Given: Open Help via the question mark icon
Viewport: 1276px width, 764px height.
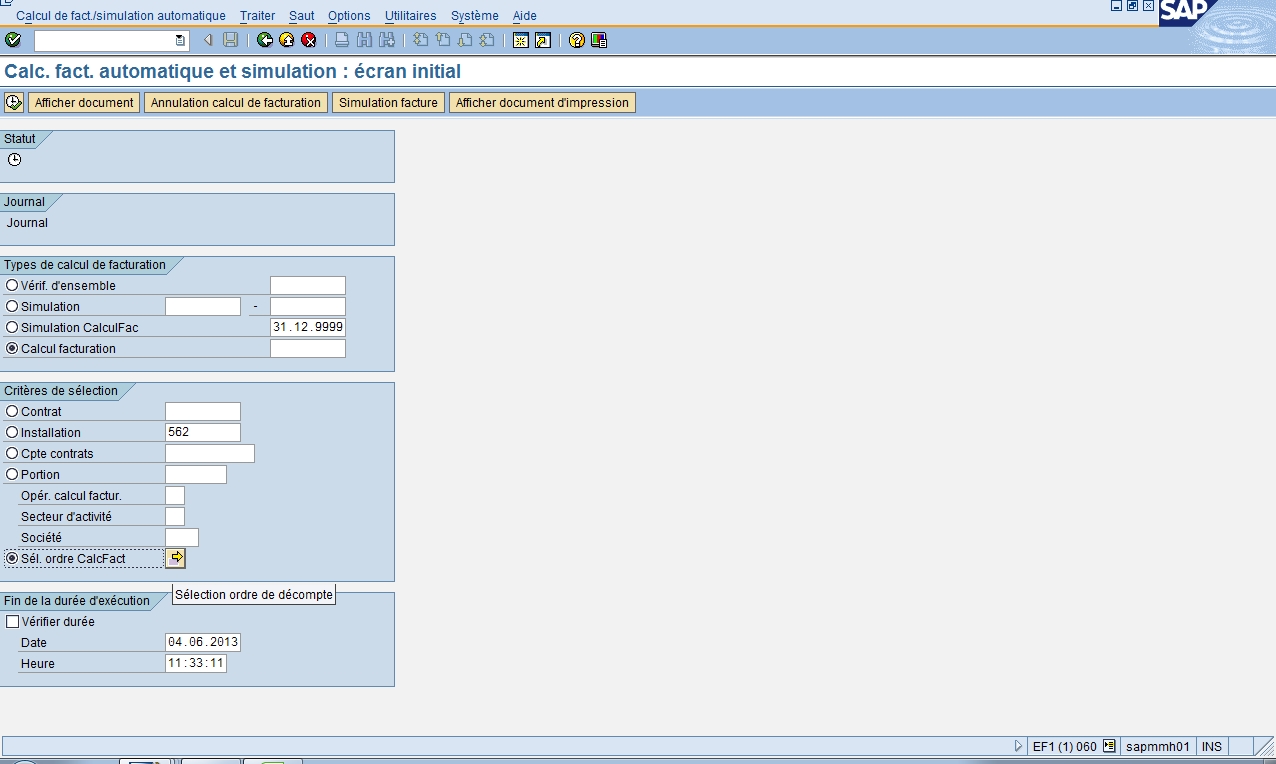Looking at the screenshot, I should point(577,40).
